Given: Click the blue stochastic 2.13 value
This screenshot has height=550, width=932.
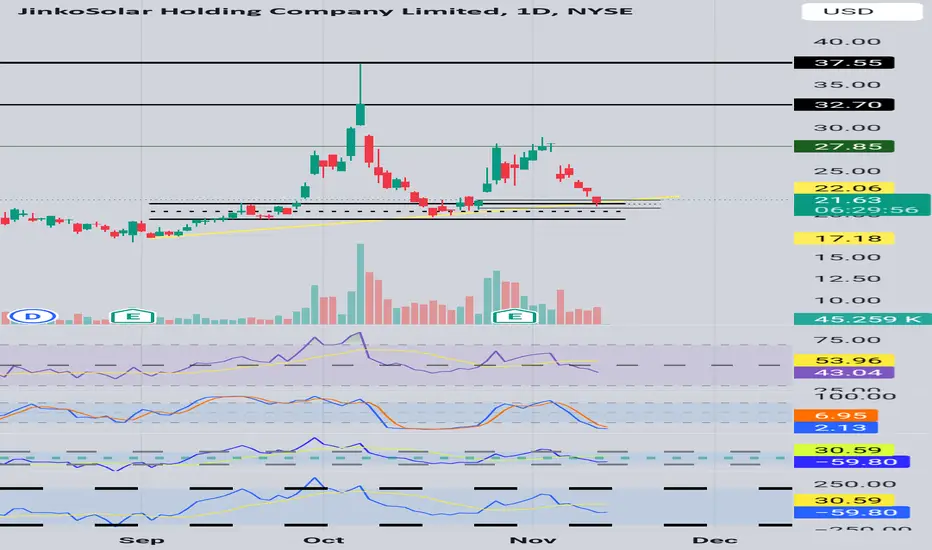Looking at the screenshot, I should (x=835, y=428).
